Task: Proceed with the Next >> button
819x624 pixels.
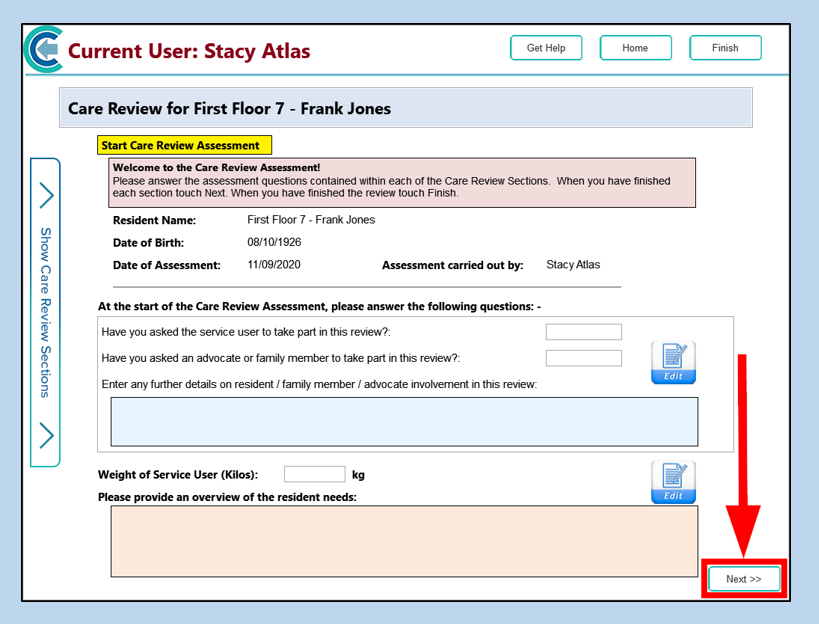Action: pos(744,579)
